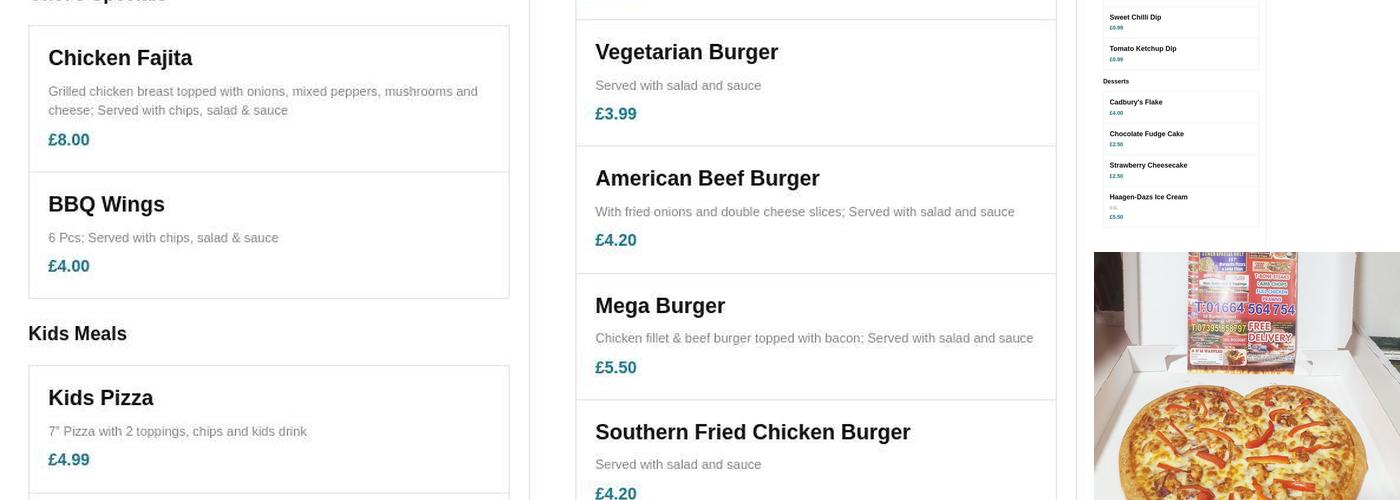Pick the Chocolate Fudge Cake
Screen dimensions: 1400x500
pyautogui.click(x=1146, y=134)
